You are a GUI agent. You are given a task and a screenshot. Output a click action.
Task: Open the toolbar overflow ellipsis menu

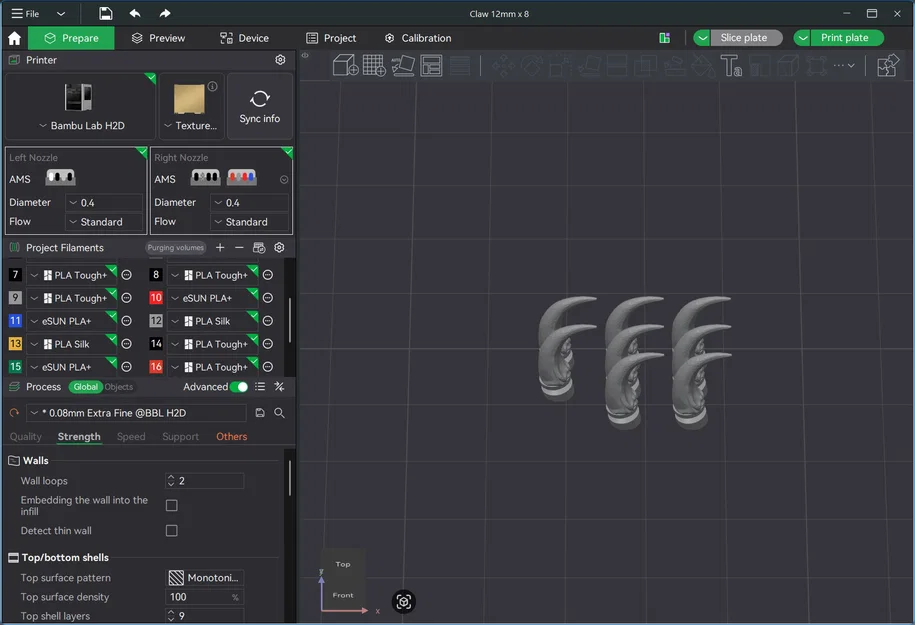844,65
